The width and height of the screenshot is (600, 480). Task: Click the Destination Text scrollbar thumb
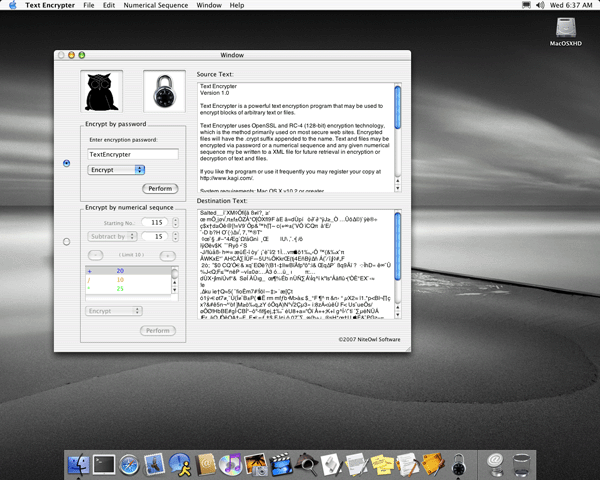(398, 247)
